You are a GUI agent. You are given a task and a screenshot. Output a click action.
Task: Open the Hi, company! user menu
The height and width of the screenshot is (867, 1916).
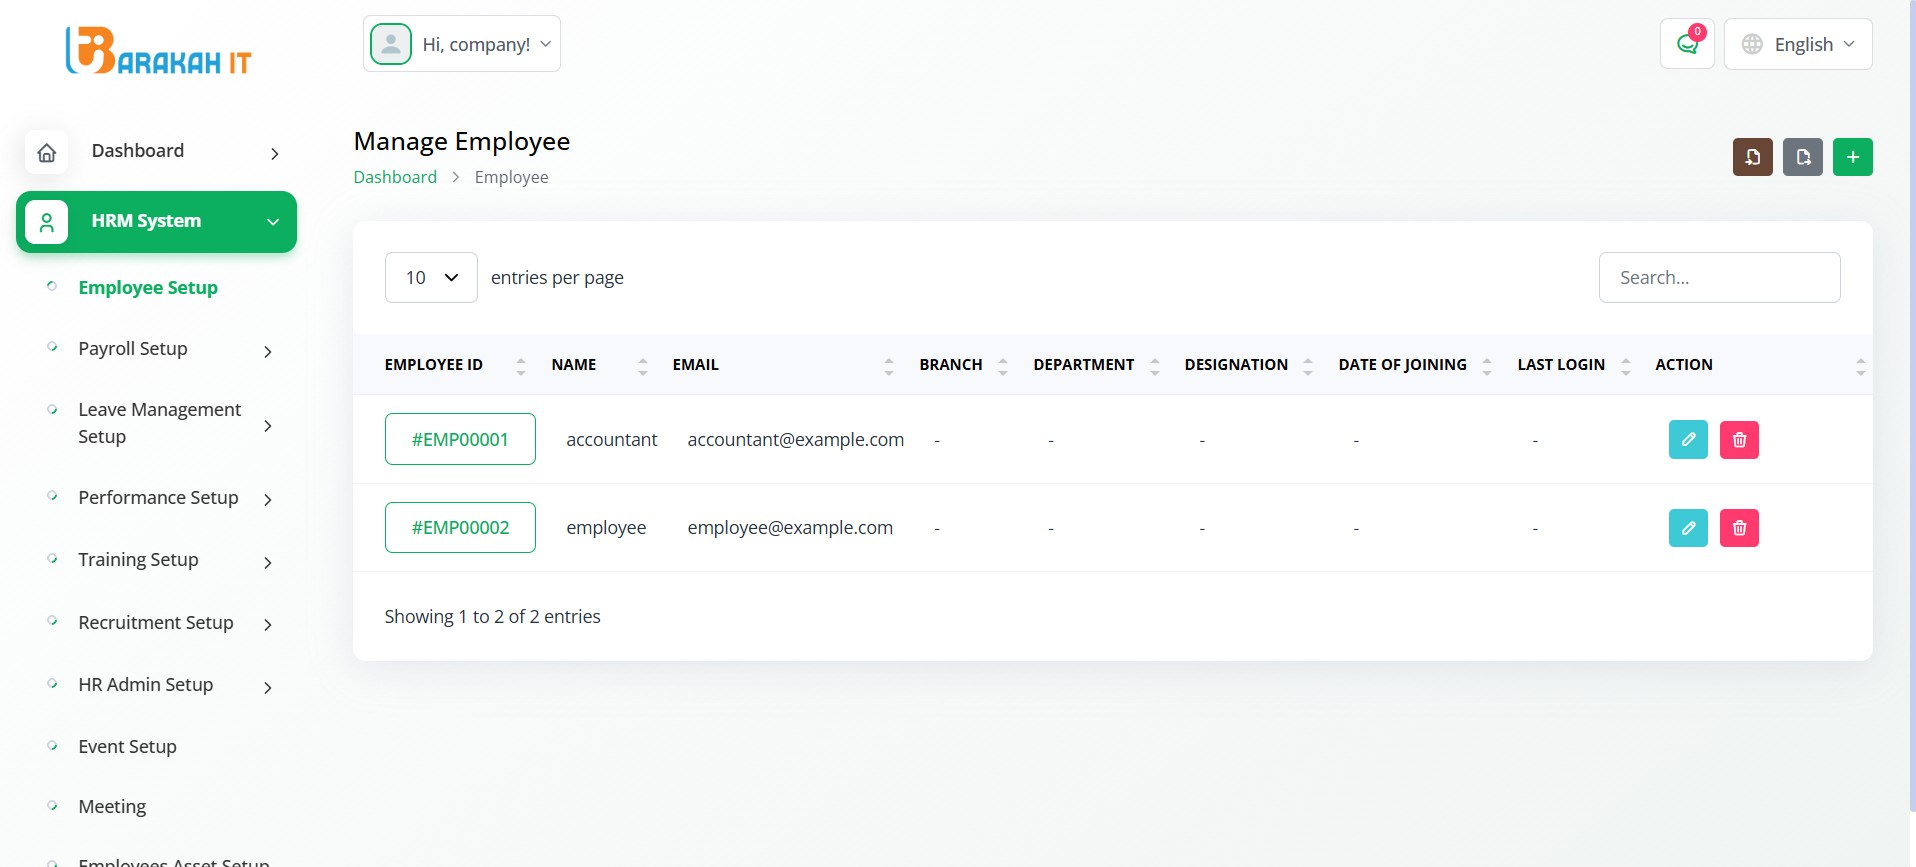tap(462, 44)
